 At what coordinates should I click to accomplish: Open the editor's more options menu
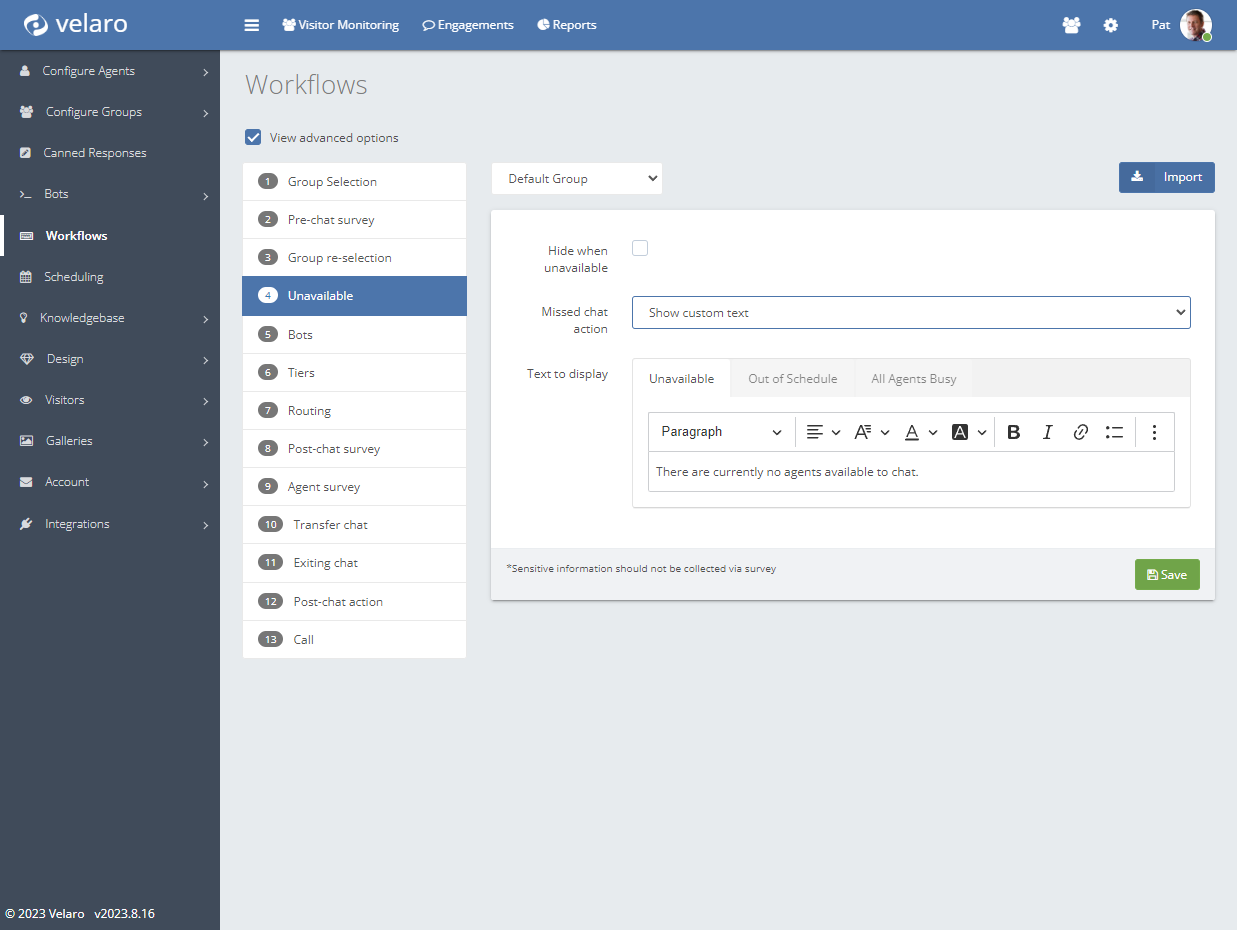point(1154,432)
